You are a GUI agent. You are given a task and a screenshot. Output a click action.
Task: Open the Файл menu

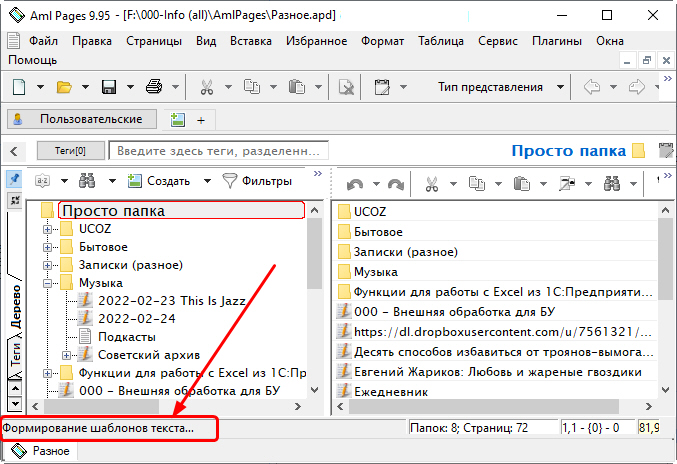point(43,41)
